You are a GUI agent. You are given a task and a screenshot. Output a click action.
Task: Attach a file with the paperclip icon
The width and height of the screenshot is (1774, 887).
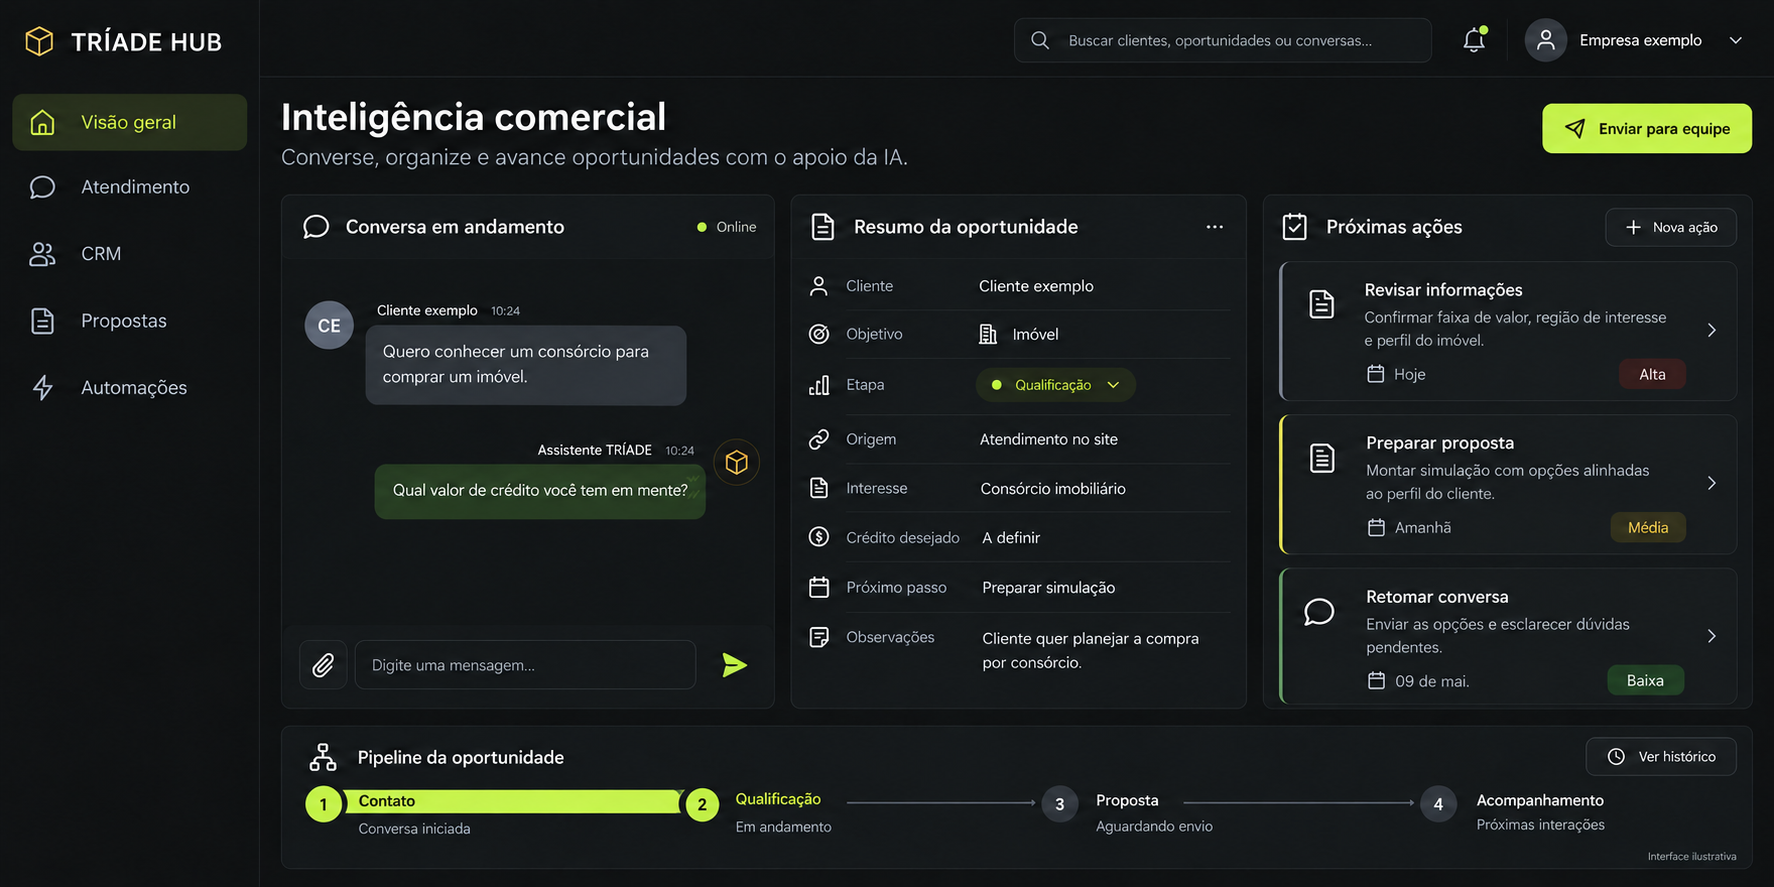[x=323, y=665]
